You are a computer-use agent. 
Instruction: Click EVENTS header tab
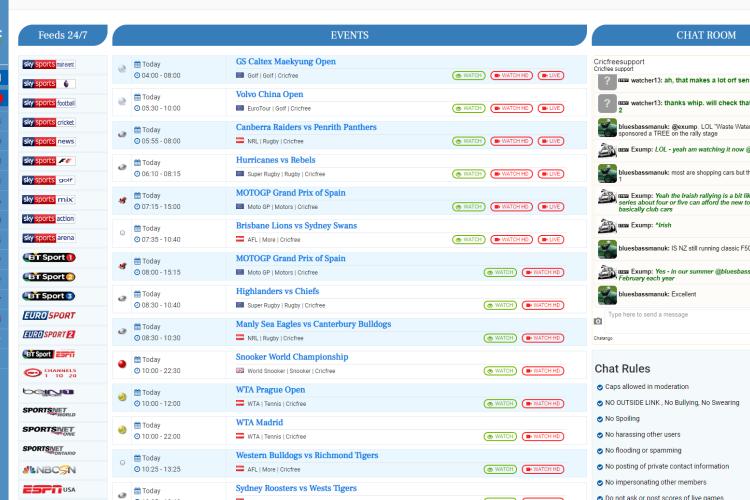tap(349, 35)
